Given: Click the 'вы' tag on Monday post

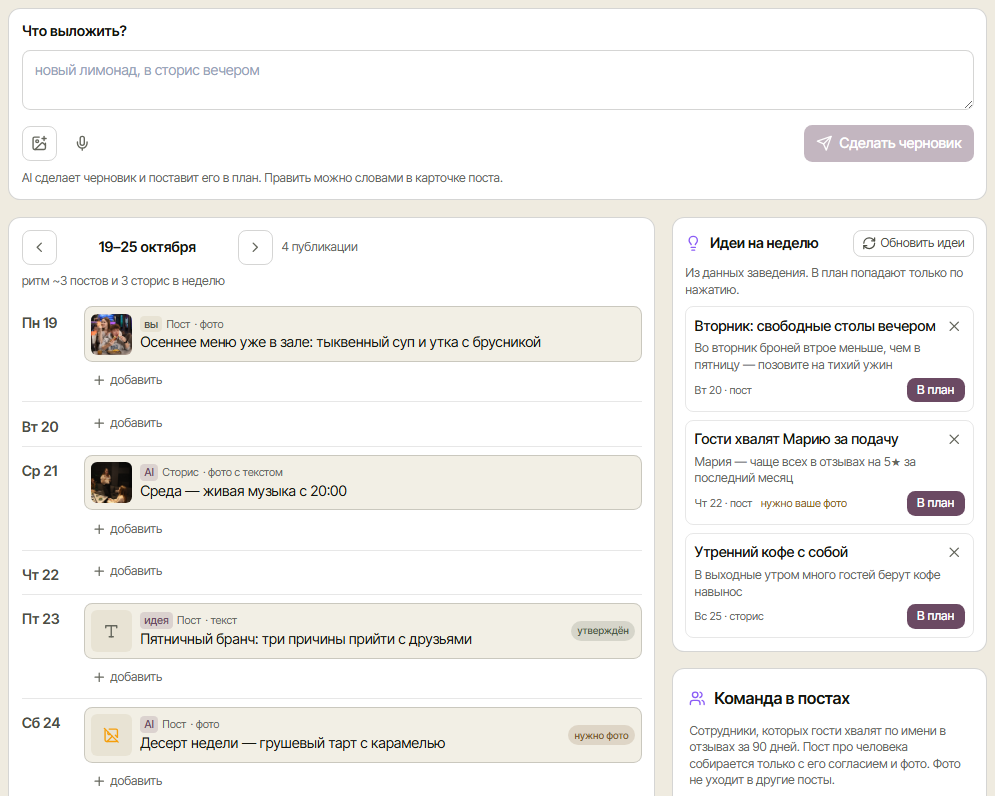Looking at the screenshot, I should [151, 324].
